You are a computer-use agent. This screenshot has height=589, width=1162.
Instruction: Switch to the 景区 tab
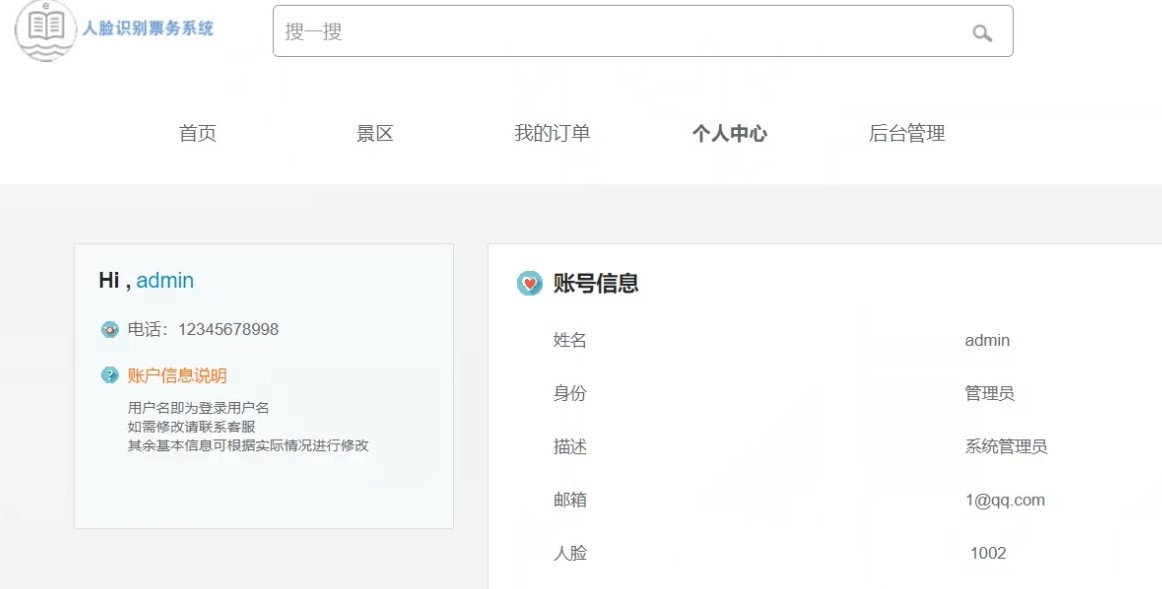pos(375,132)
